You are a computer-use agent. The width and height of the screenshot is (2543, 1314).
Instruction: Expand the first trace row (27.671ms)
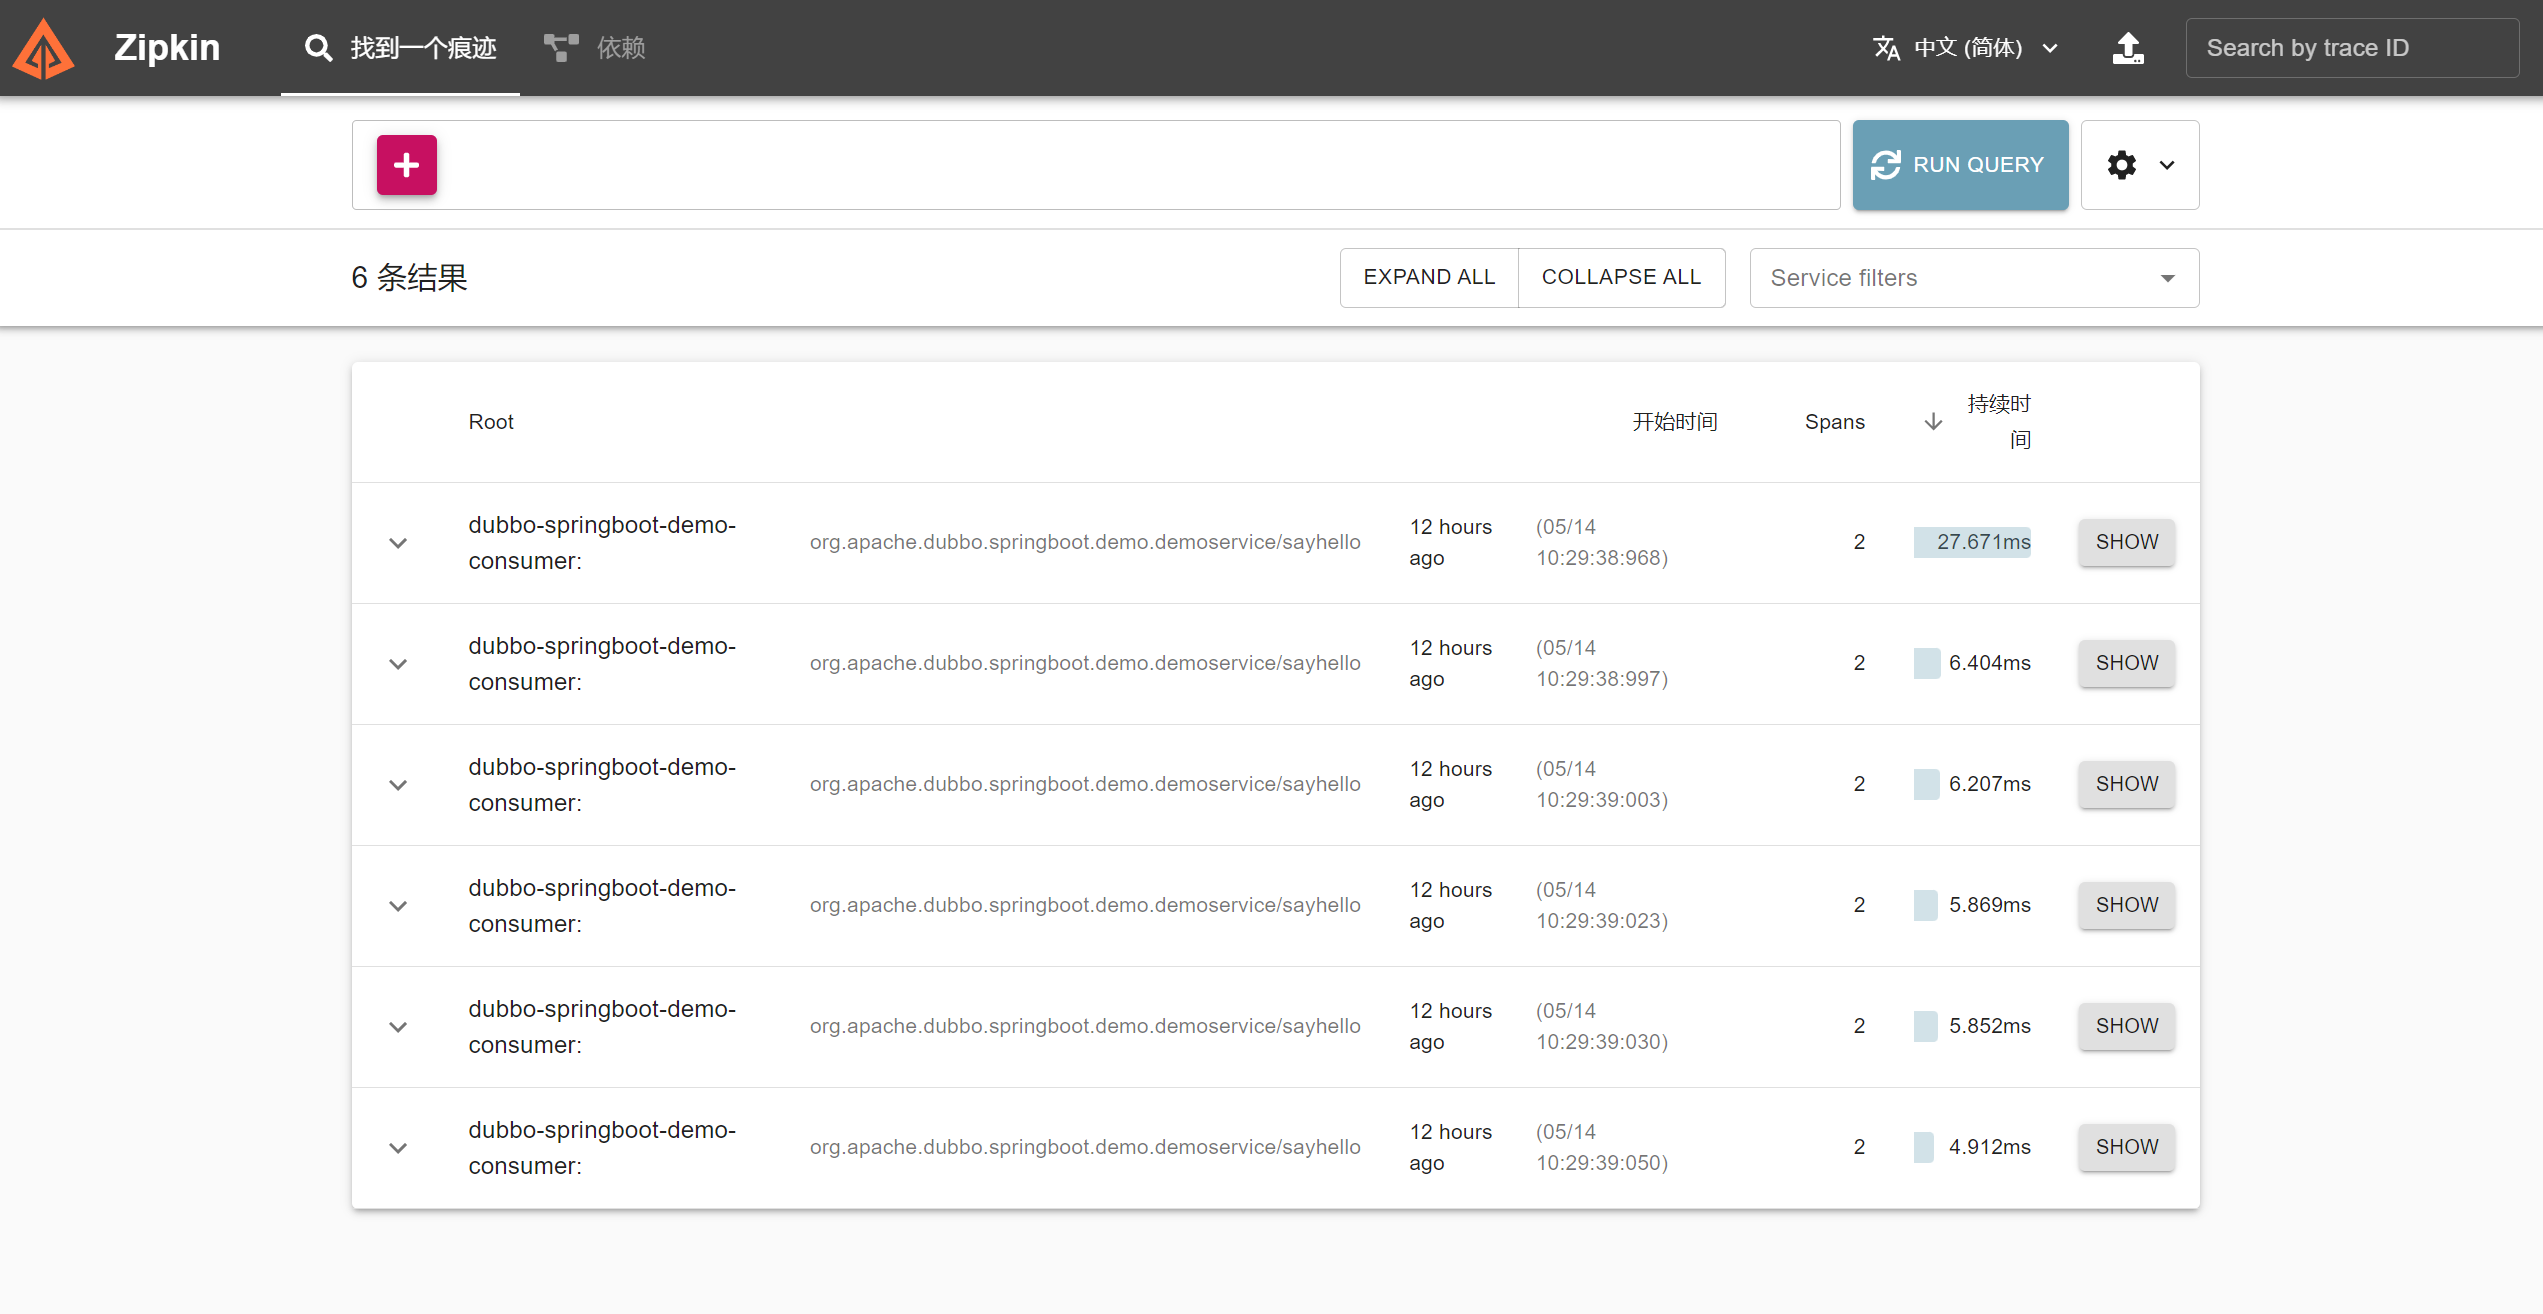pyautogui.click(x=398, y=543)
